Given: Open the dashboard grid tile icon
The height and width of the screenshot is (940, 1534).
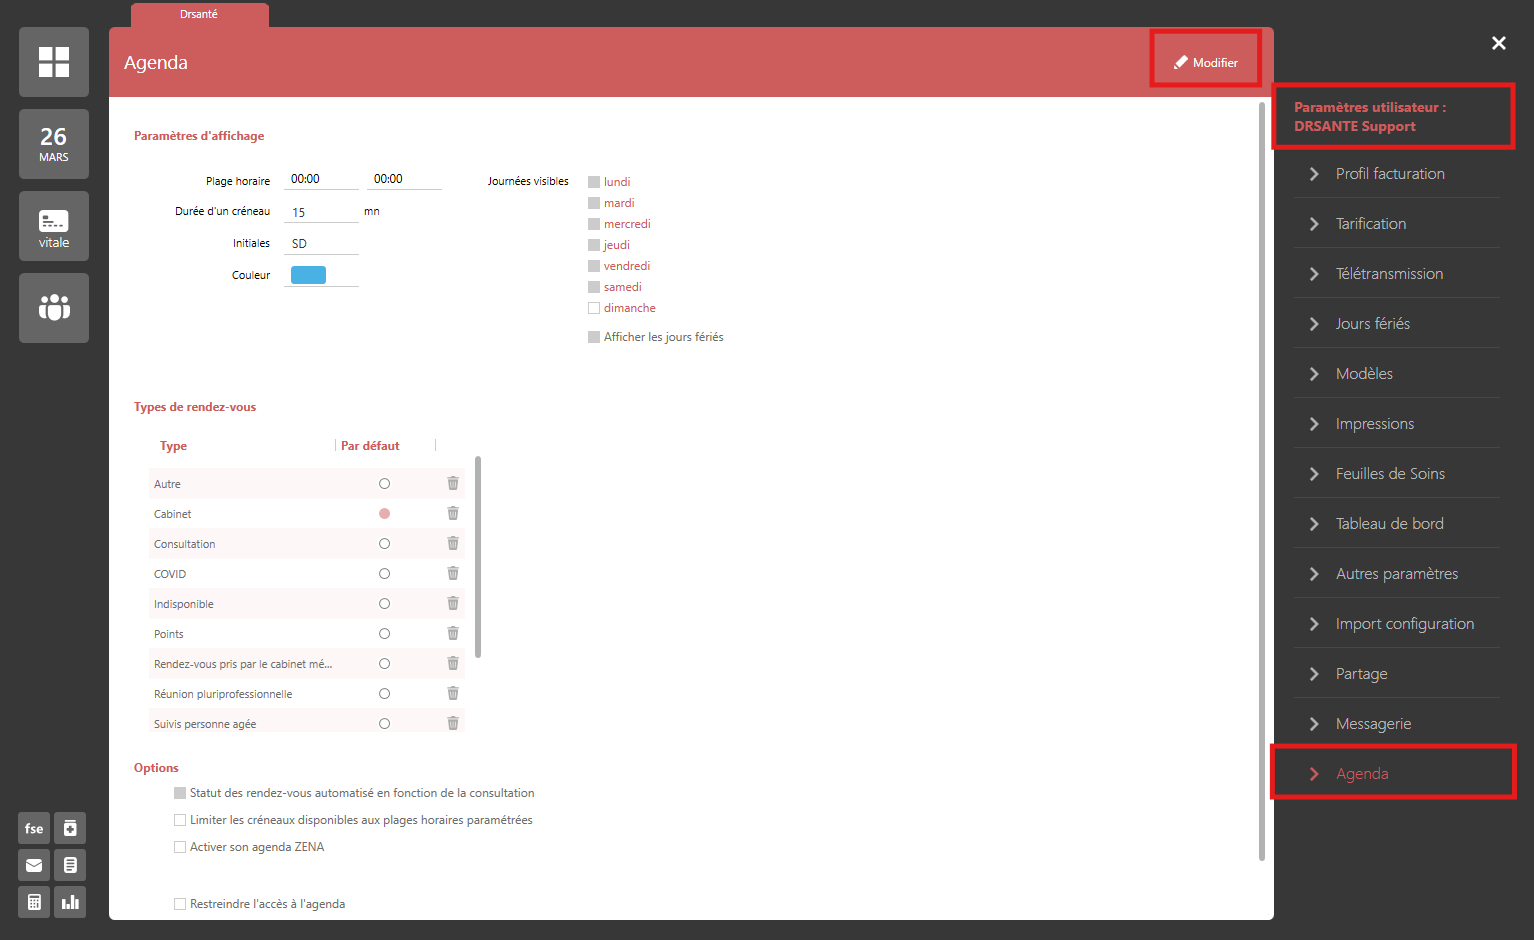Looking at the screenshot, I should coord(54,62).
